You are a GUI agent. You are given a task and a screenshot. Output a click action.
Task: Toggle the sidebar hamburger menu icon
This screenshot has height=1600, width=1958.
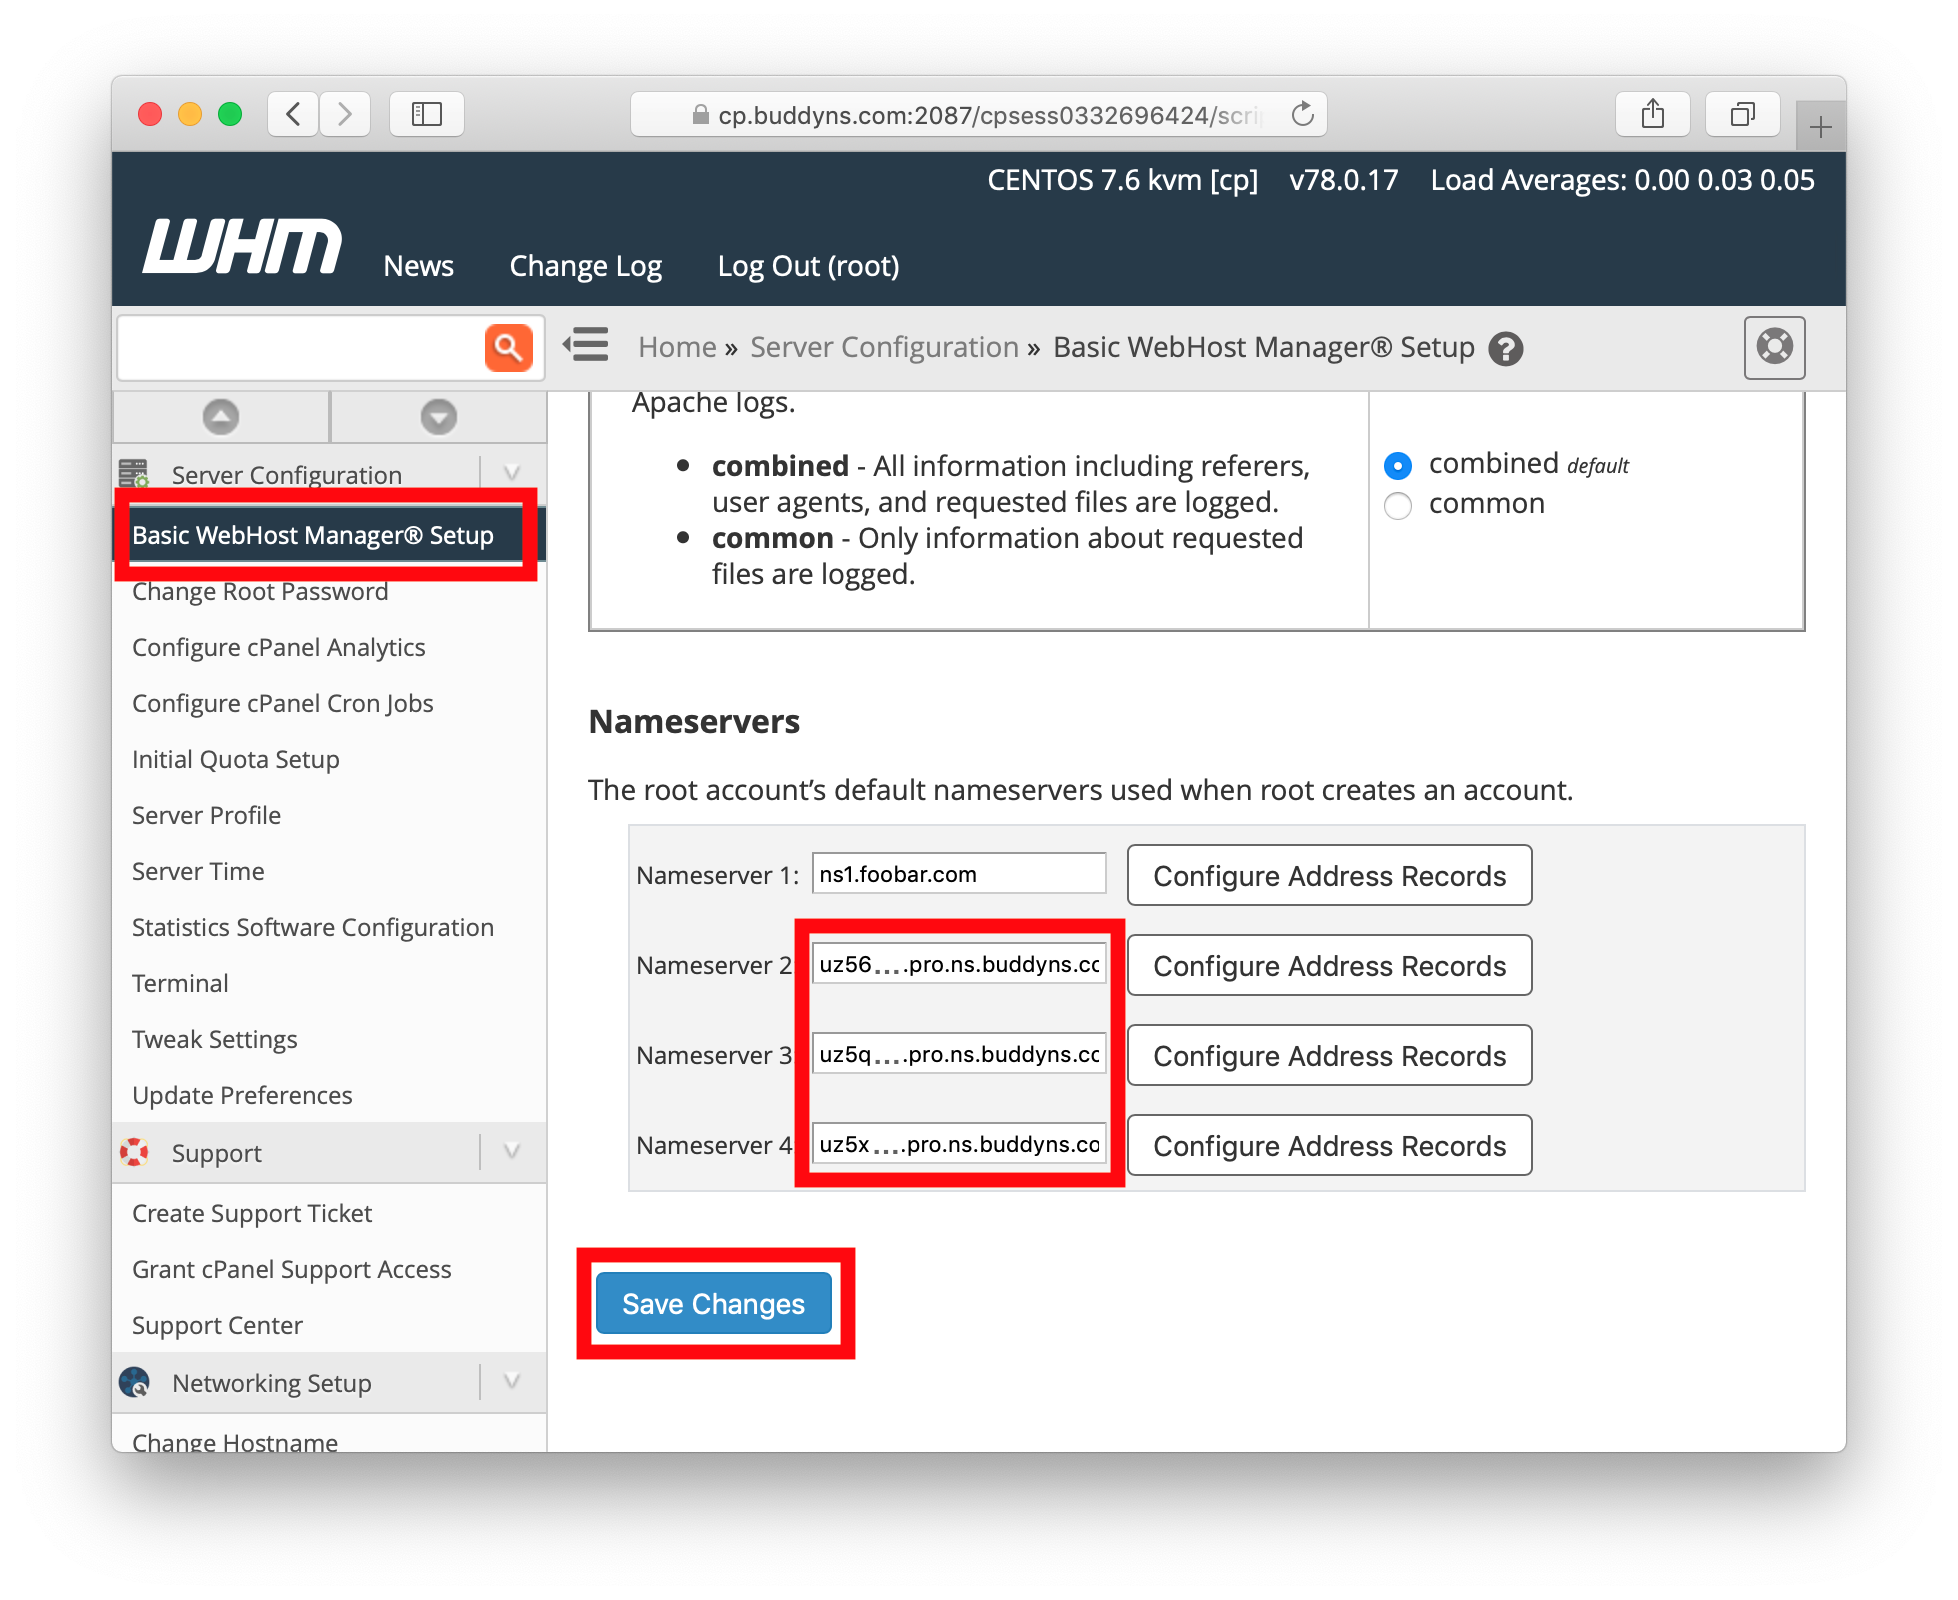[586, 345]
